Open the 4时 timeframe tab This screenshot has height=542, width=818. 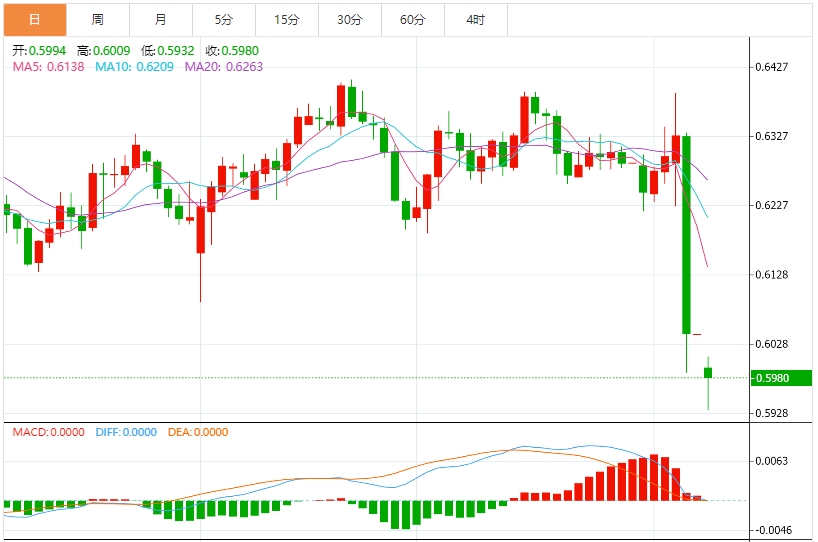476,20
